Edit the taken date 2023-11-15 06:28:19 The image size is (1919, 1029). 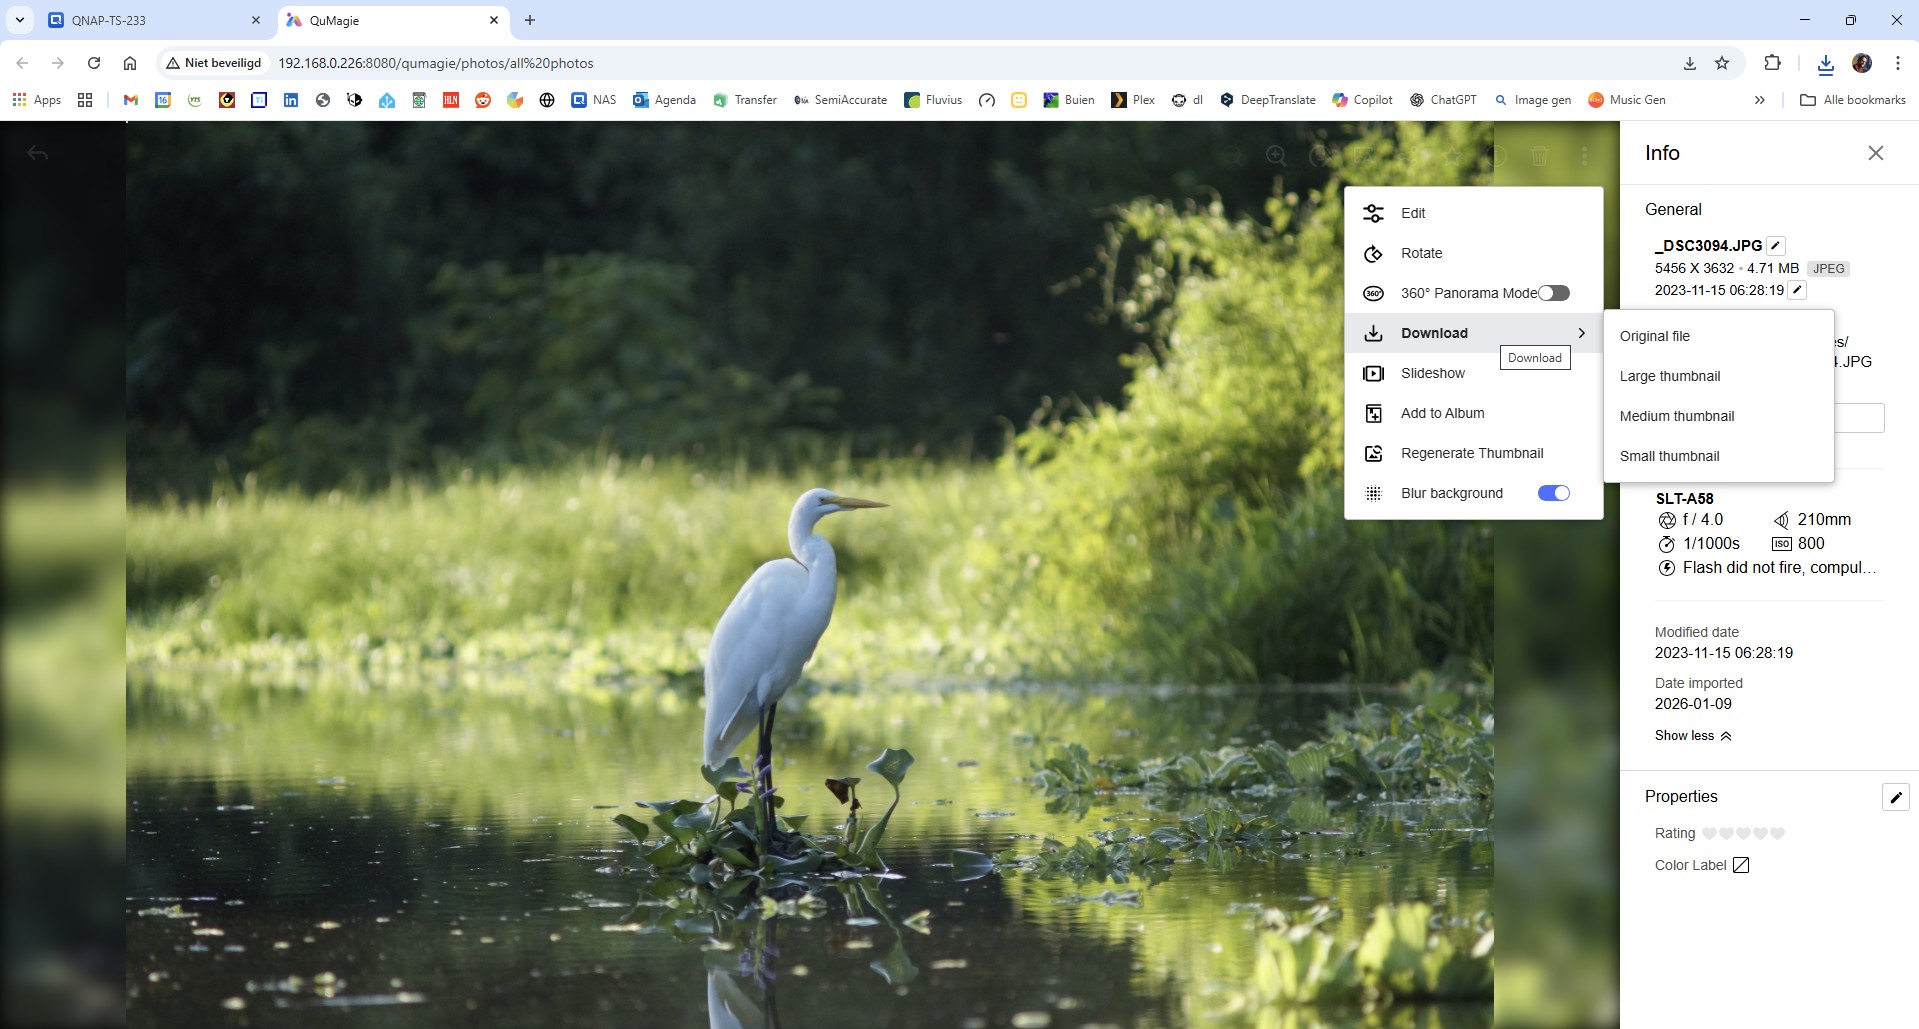1797,290
